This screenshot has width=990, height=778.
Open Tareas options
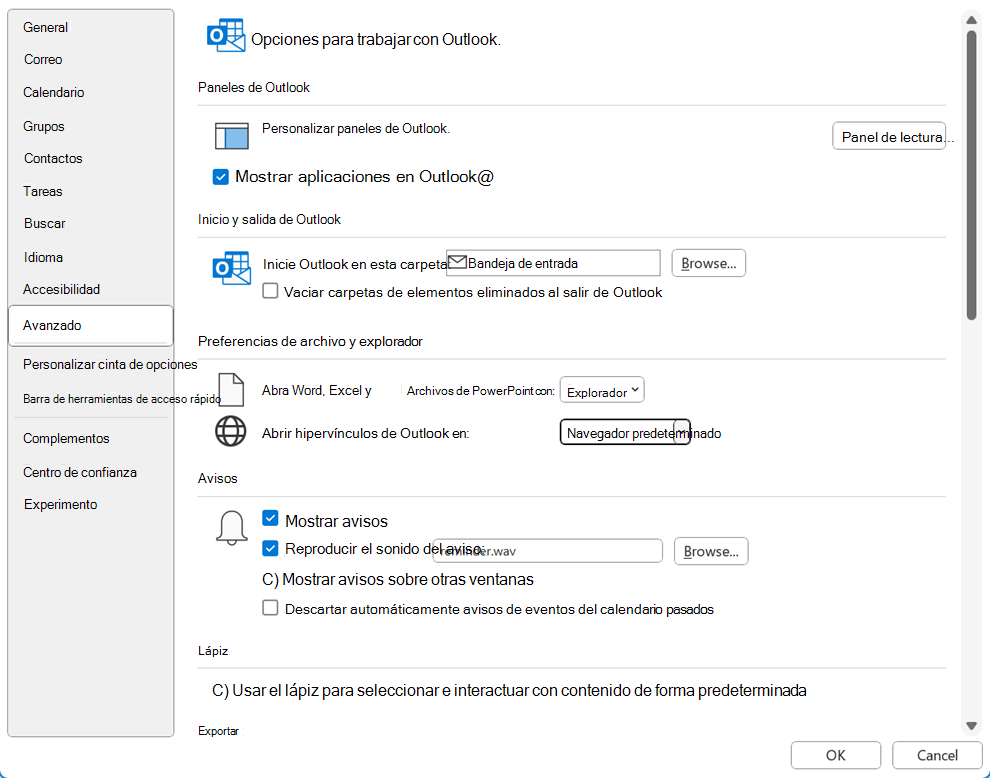[43, 191]
